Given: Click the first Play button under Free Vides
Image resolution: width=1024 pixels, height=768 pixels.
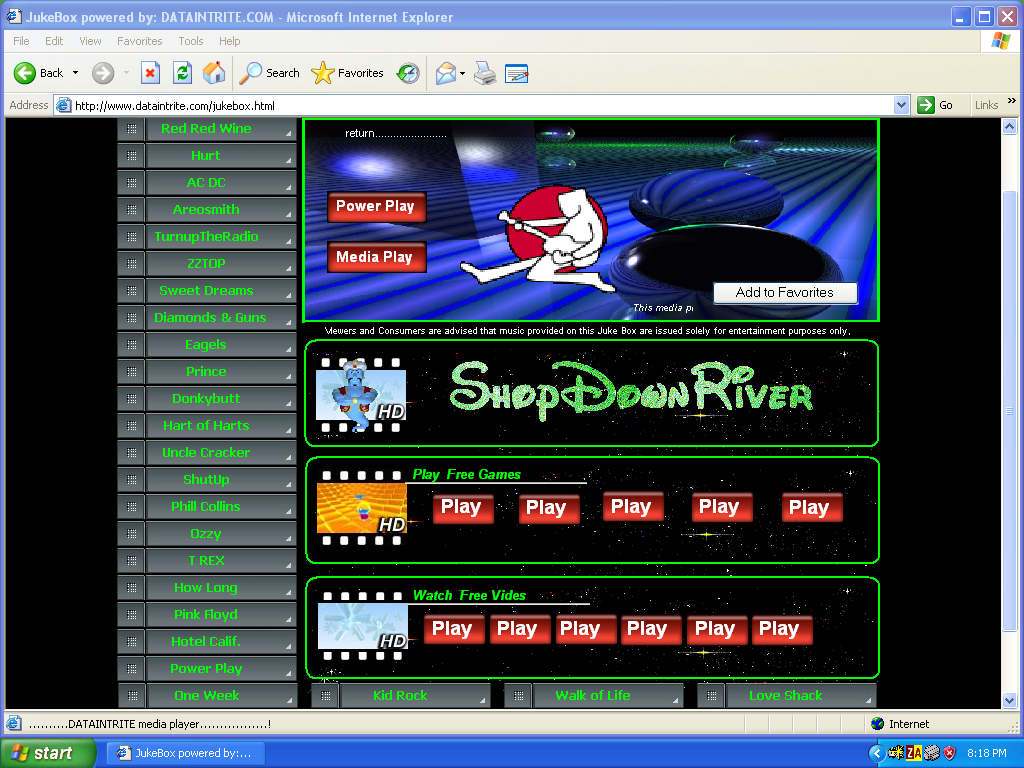Looking at the screenshot, I should (453, 630).
